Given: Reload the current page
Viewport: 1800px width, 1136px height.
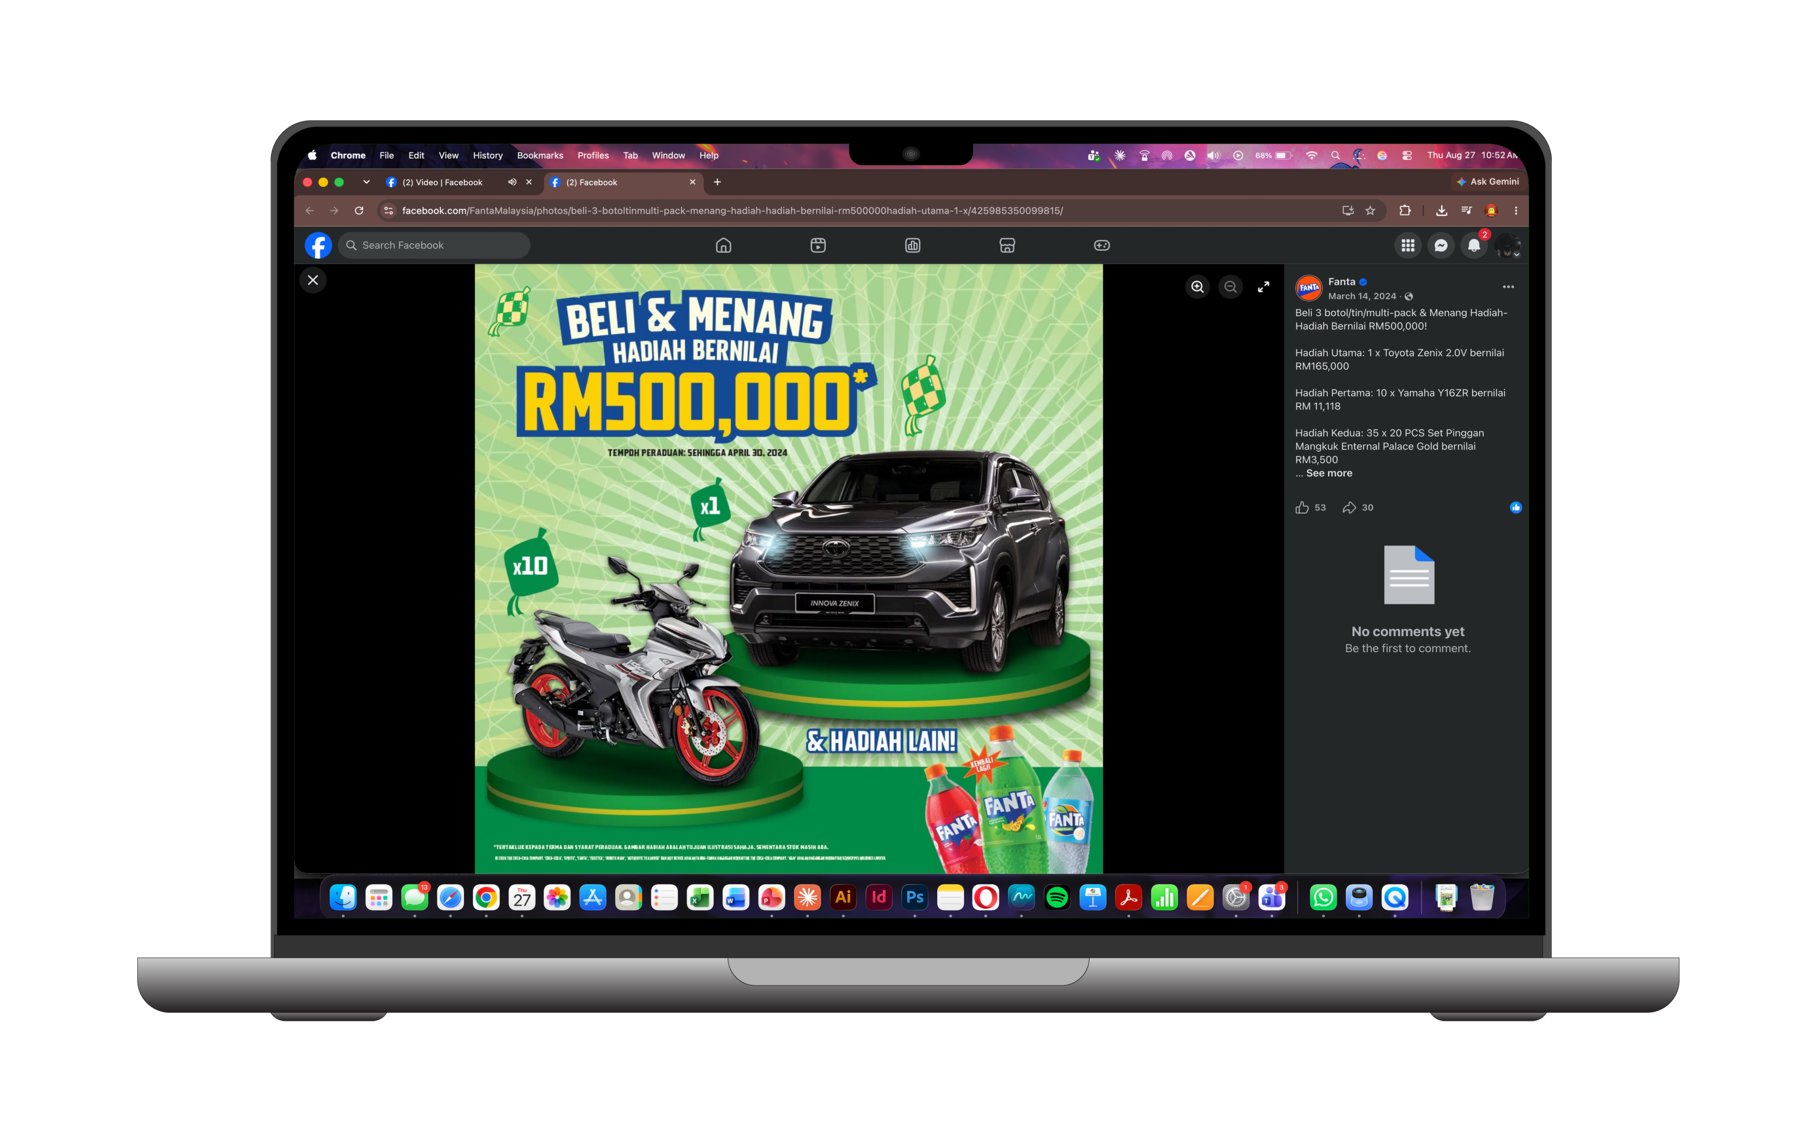Looking at the screenshot, I should pos(359,211).
